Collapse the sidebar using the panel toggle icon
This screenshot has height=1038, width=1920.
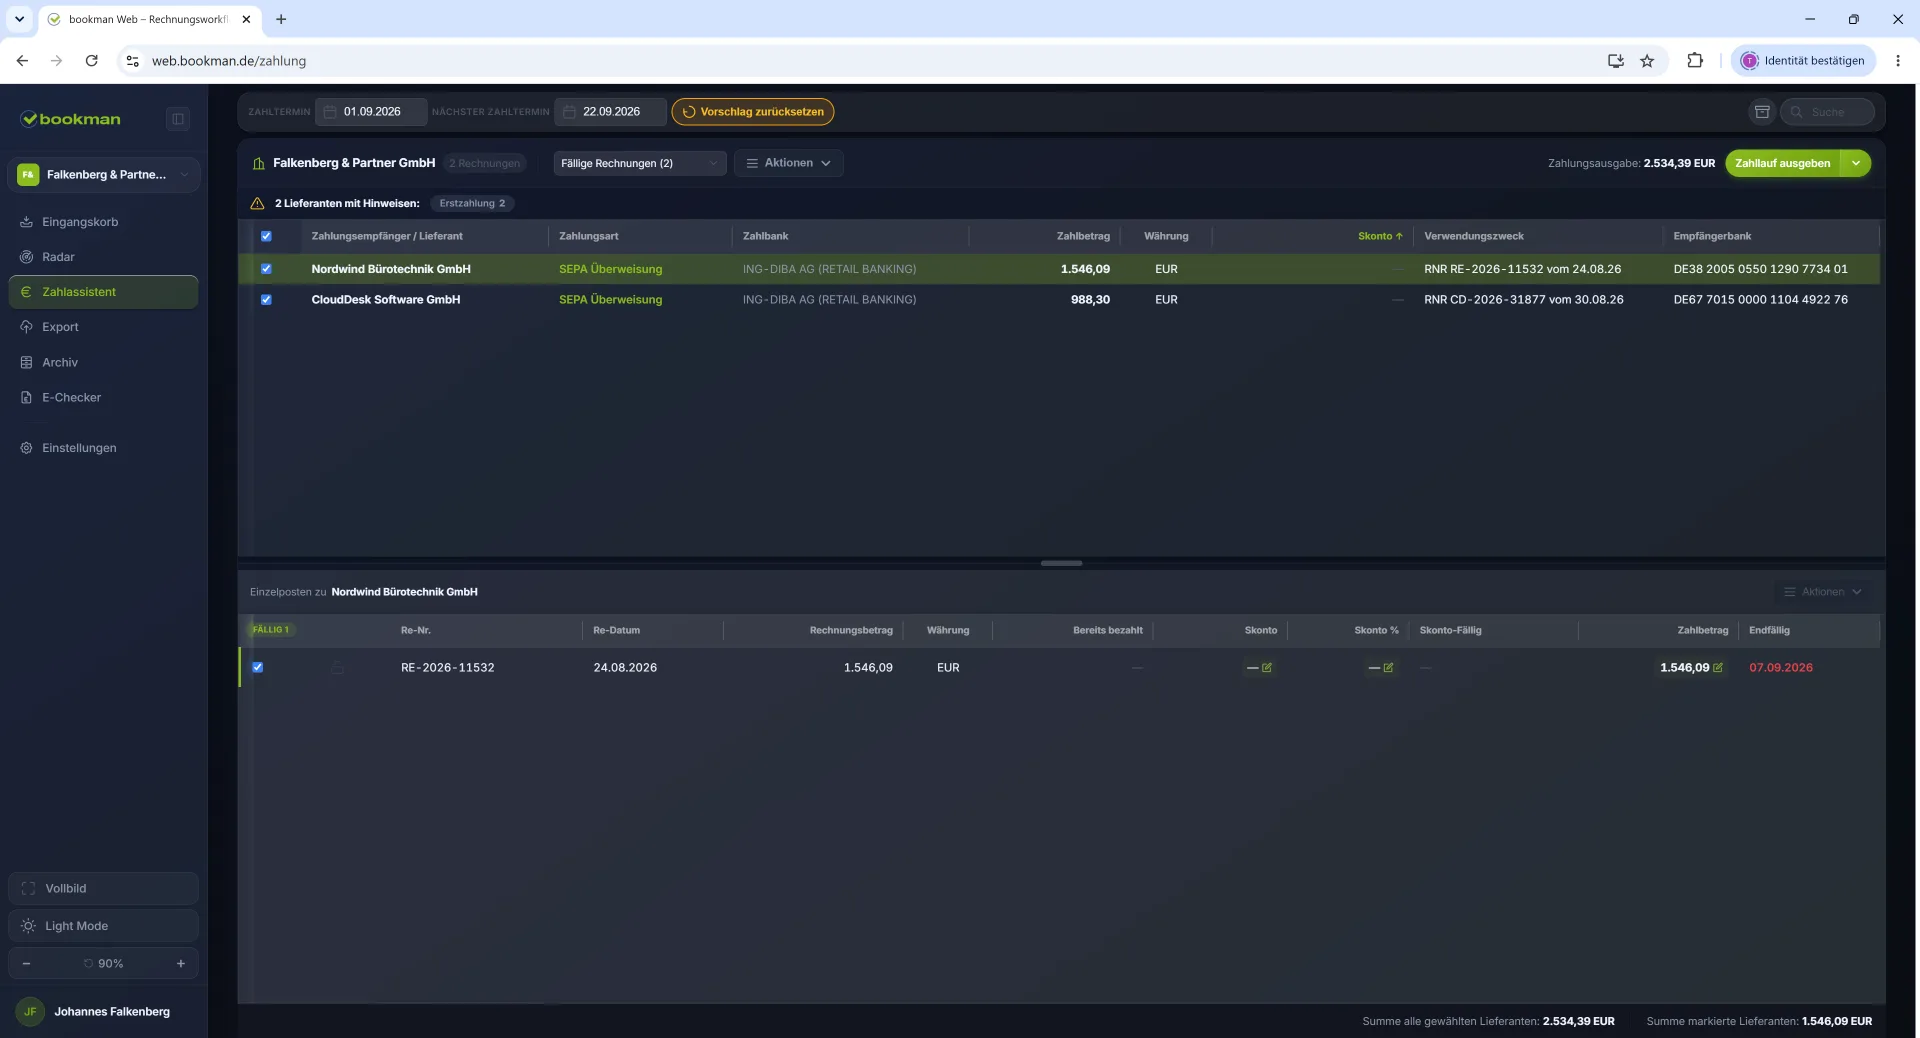pos(178,119)
